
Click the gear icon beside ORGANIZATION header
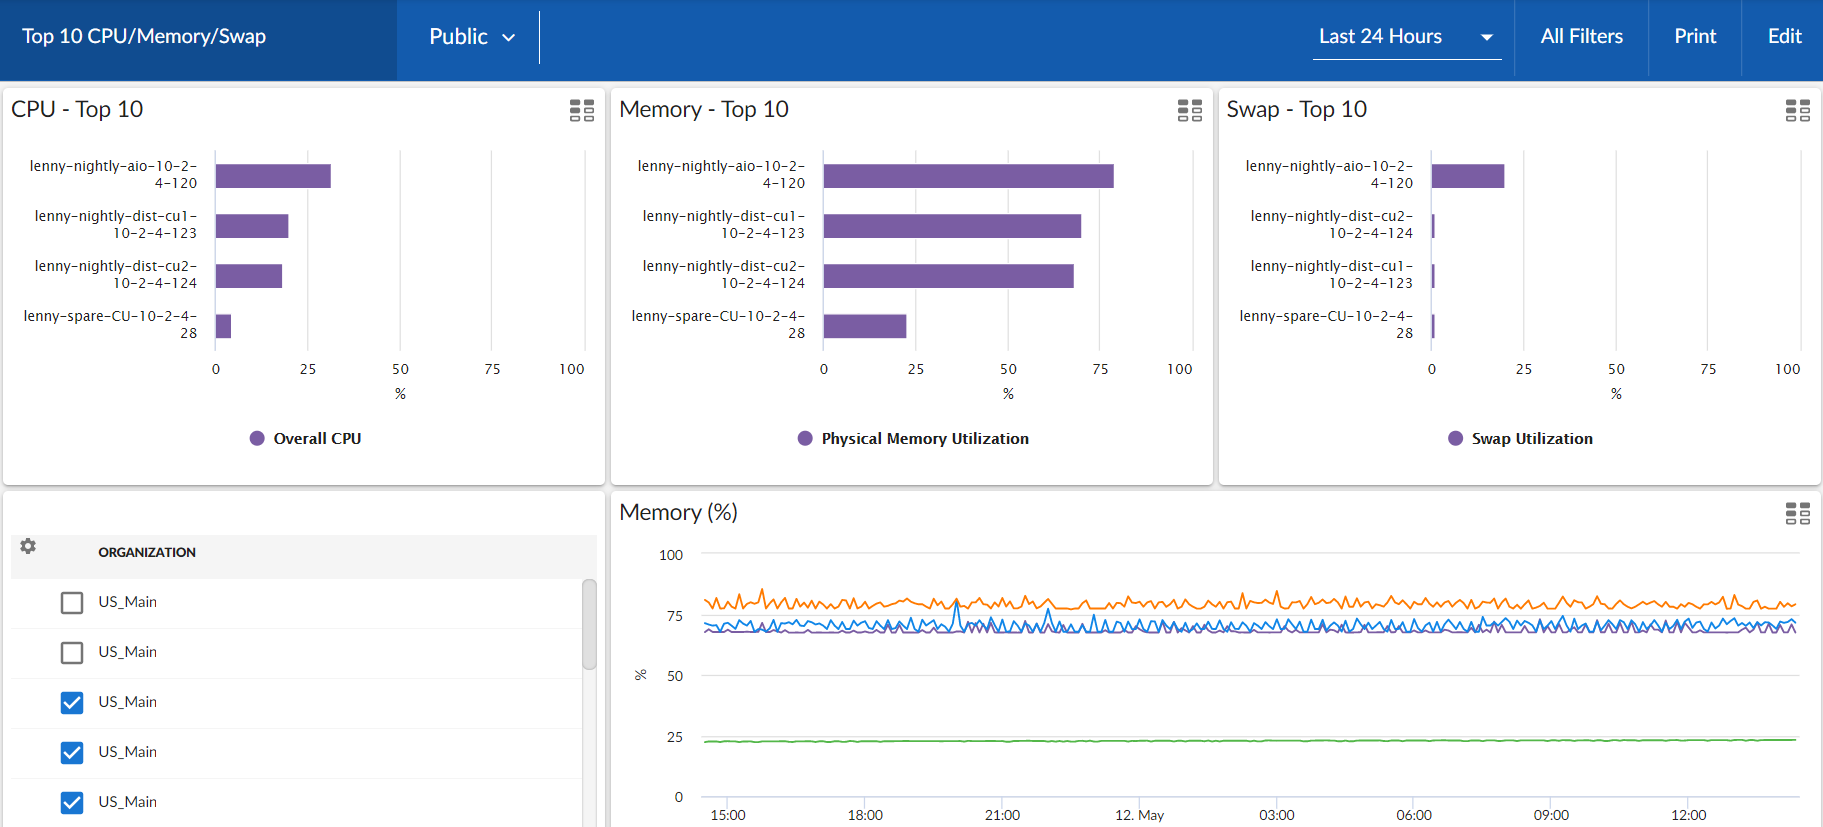pos(28,546)
